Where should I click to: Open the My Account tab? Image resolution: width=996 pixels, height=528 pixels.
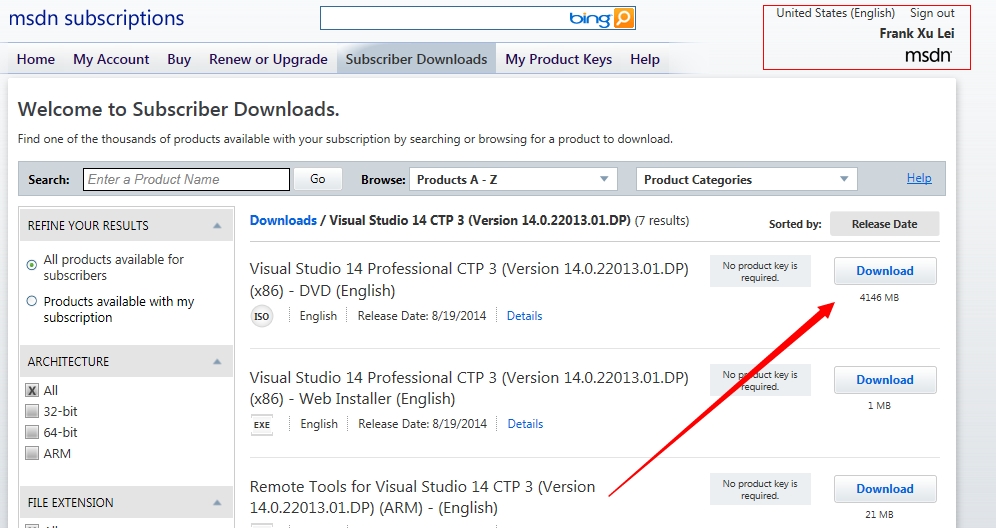[x=111, y=59]
